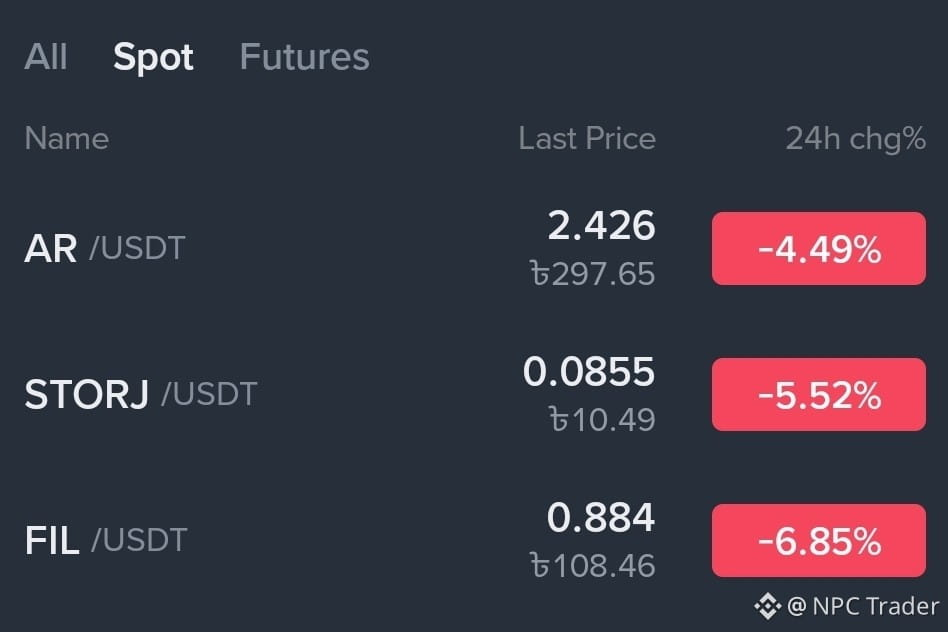Sort by Last Price column header
The width and height of the screenshot is (948, 632).
point(586,138)
